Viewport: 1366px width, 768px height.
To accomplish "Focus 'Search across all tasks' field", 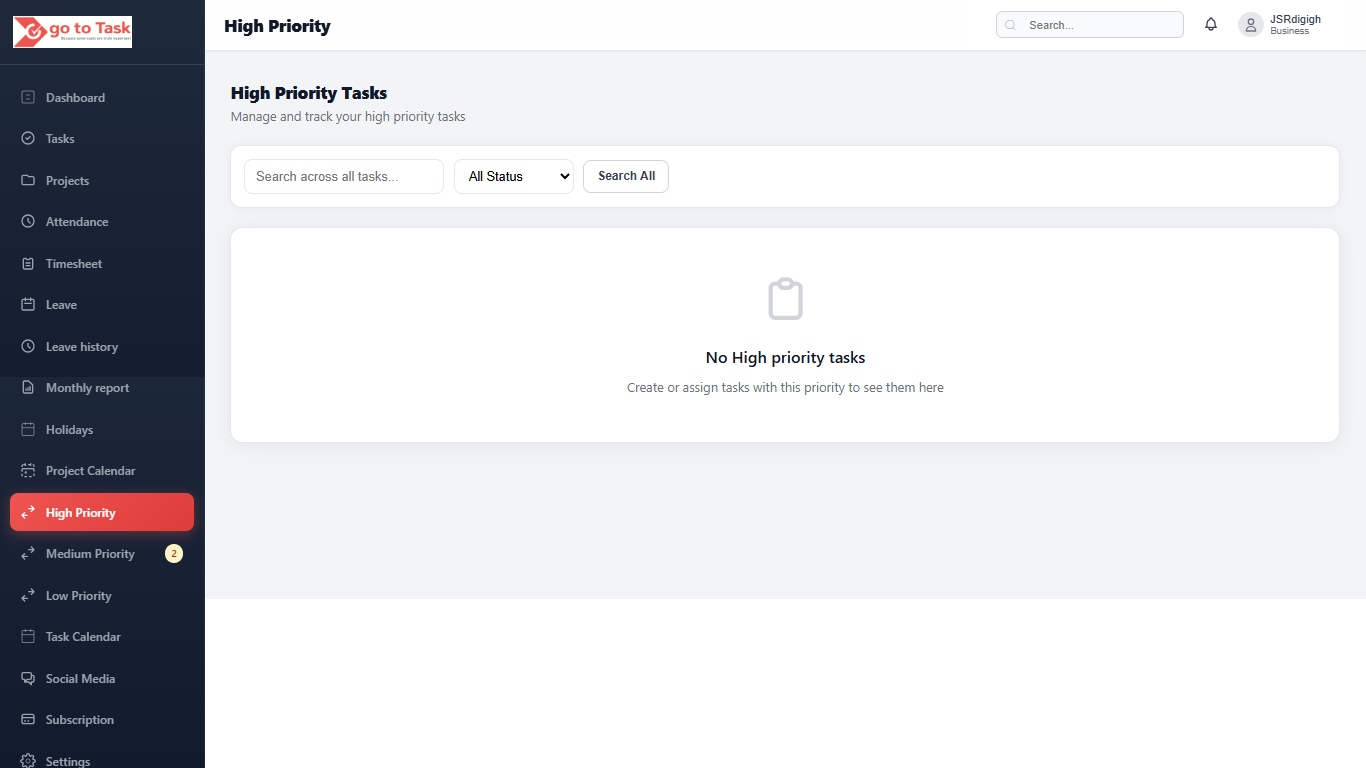I will (344, 176).
